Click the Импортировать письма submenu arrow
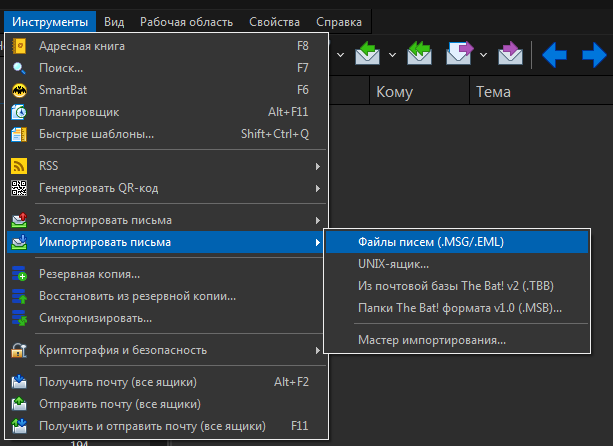This screenshot has width=613, height=446. click(318, 242)
